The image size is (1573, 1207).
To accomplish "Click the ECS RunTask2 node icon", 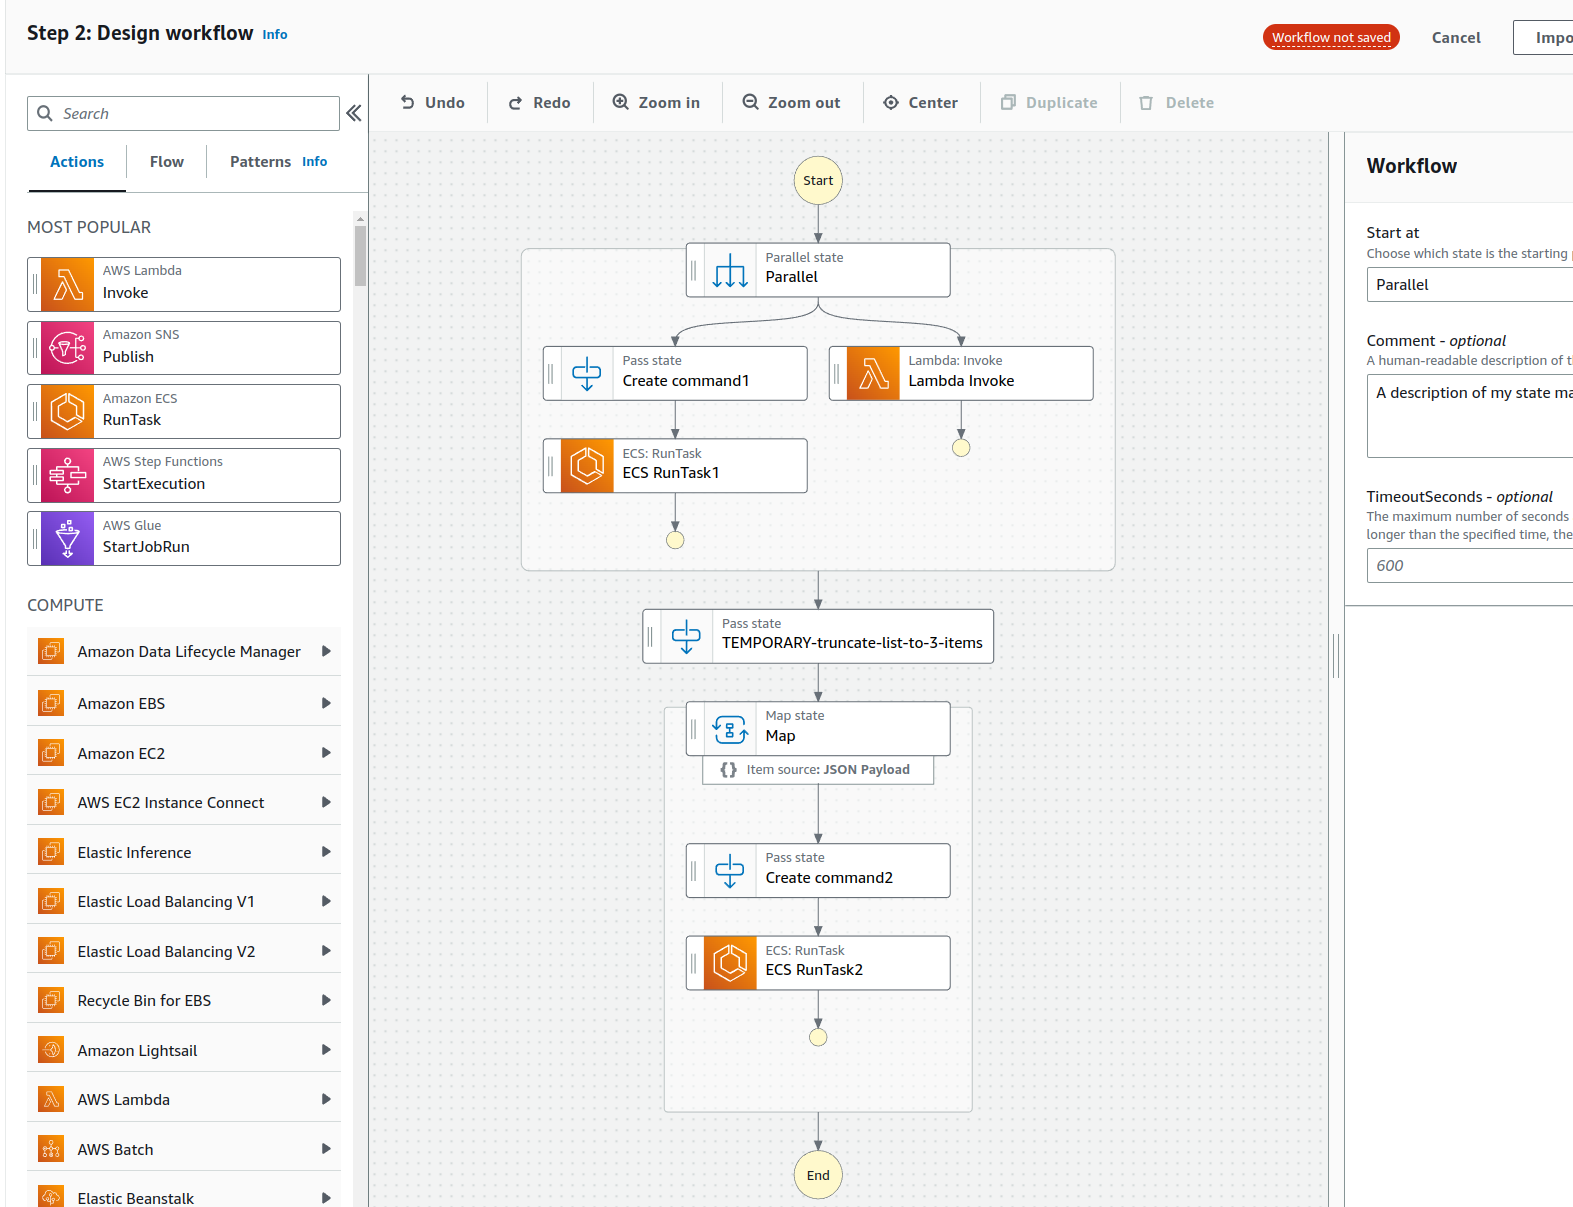I will click(x=730, y=963).
